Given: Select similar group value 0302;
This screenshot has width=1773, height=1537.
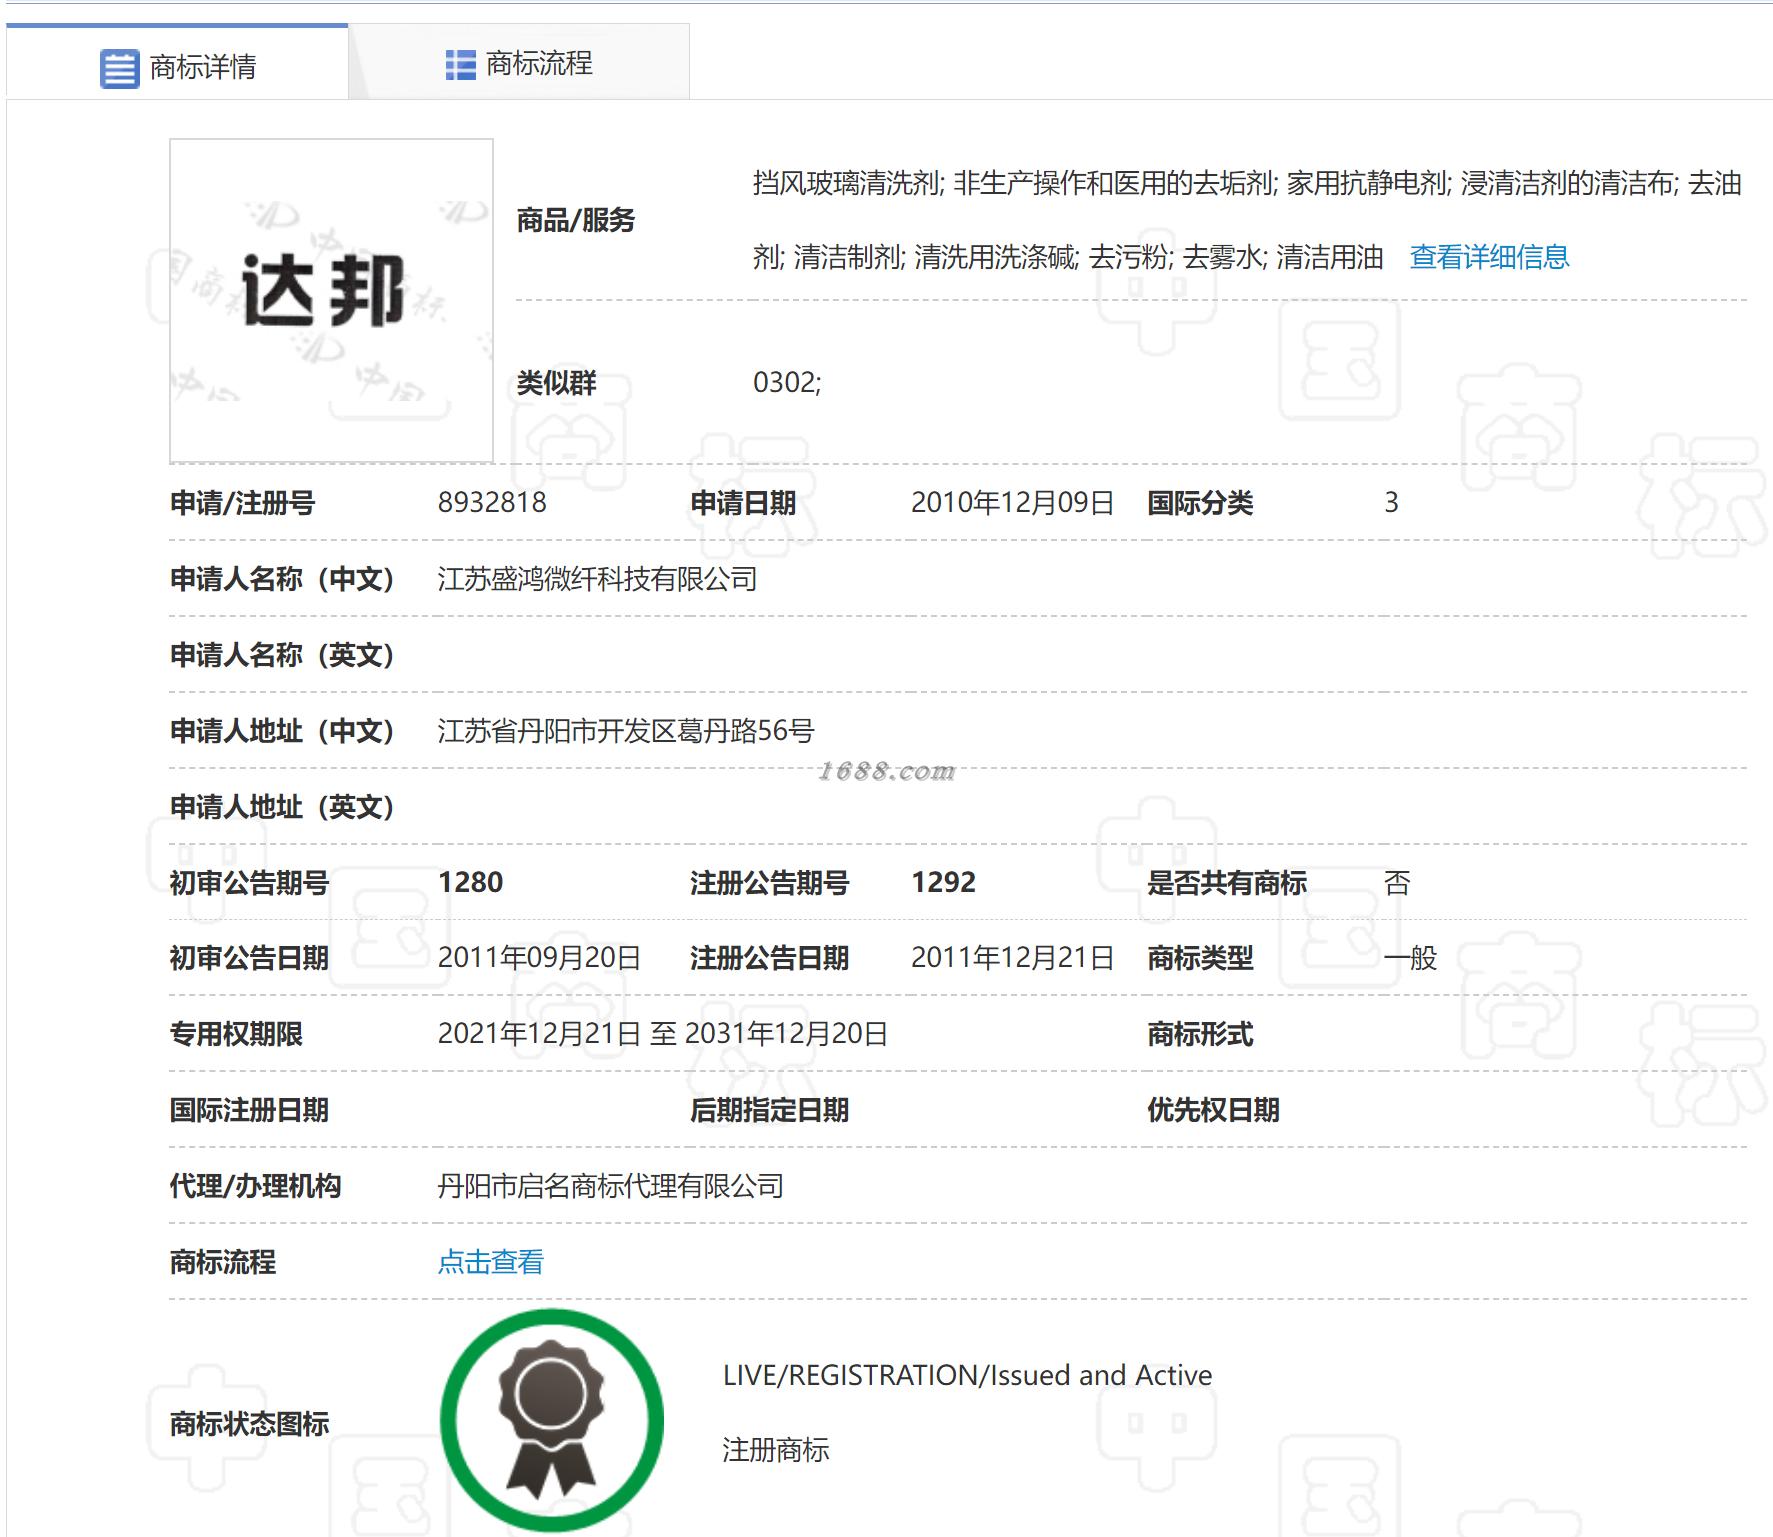Looking at the screenshot, I should pyautogui.click(x=787, y=382).
